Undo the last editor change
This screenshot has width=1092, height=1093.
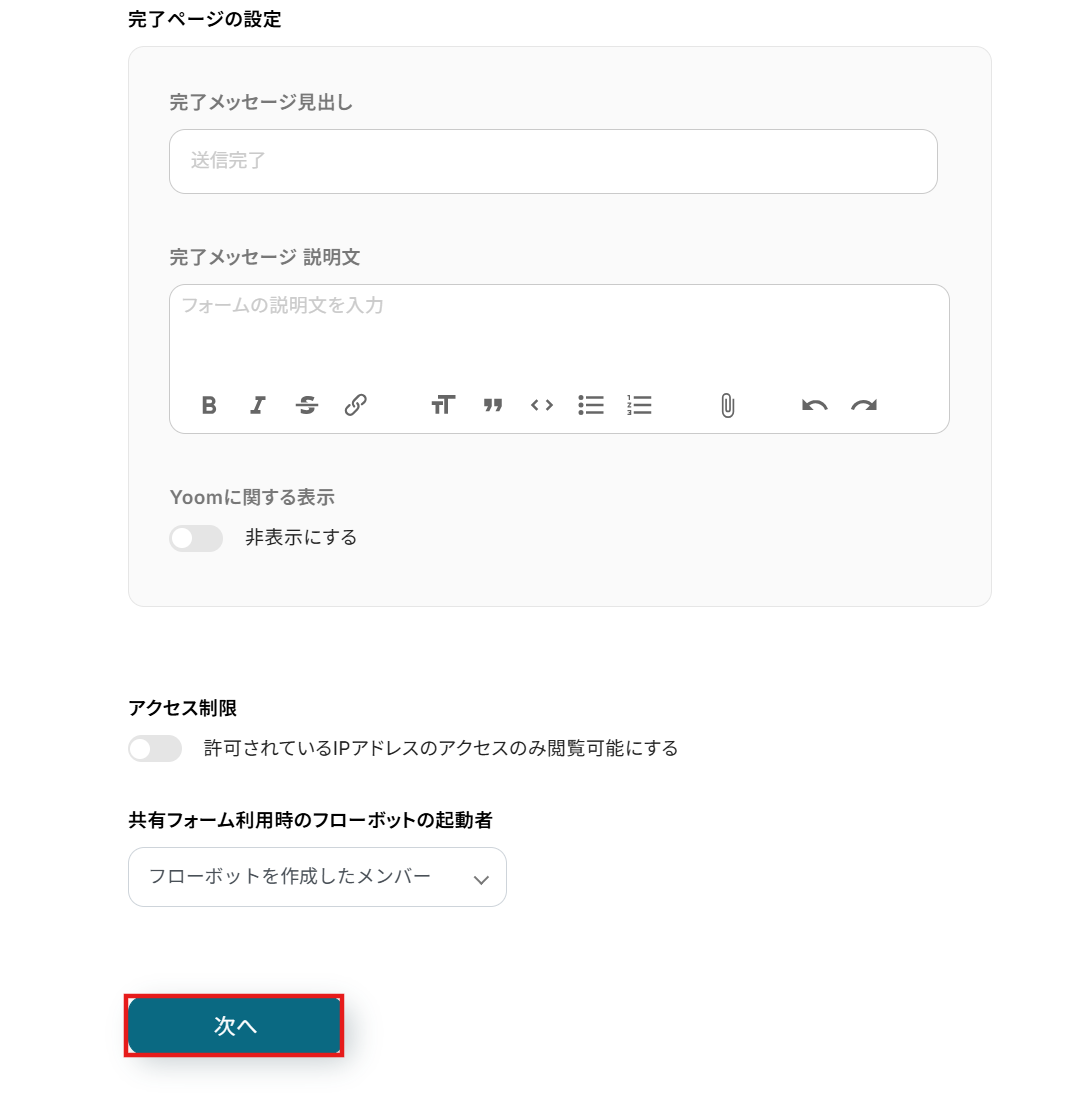(x=815, y=405)
